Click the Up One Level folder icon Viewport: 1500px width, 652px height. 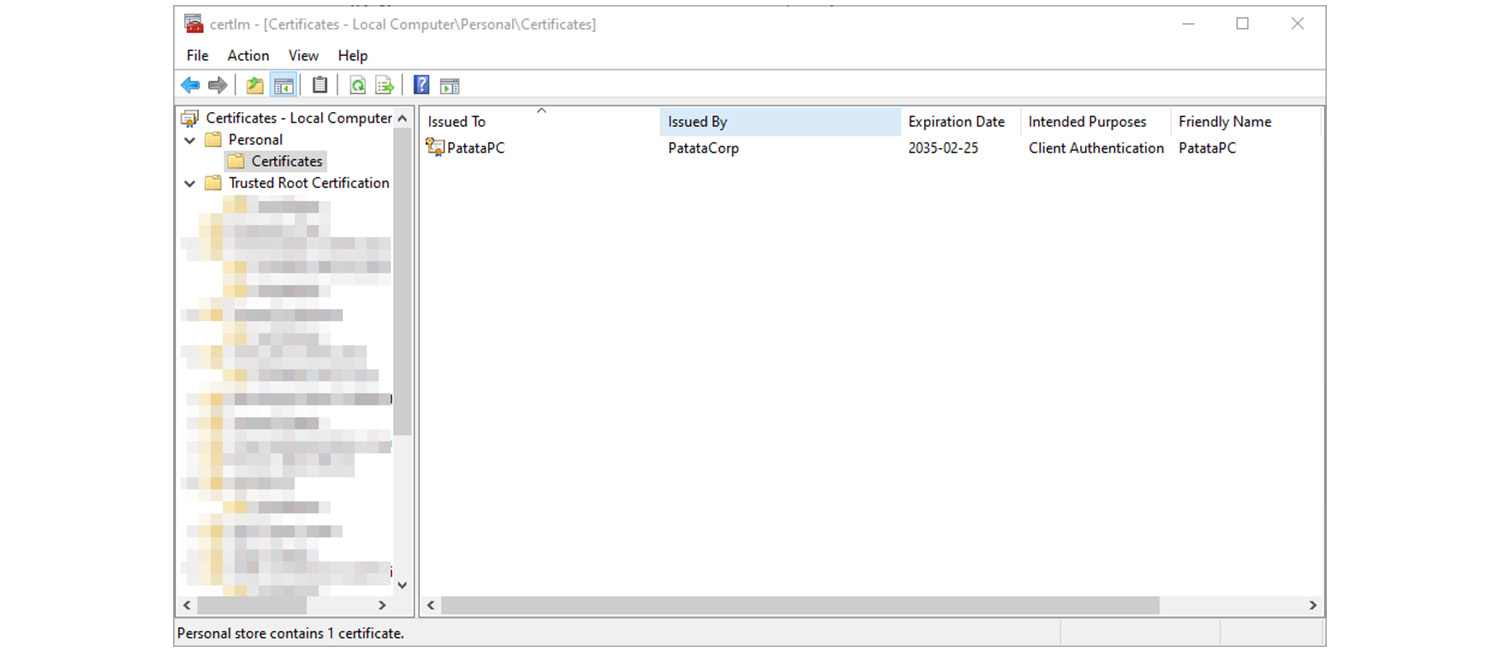pos(255,86)
